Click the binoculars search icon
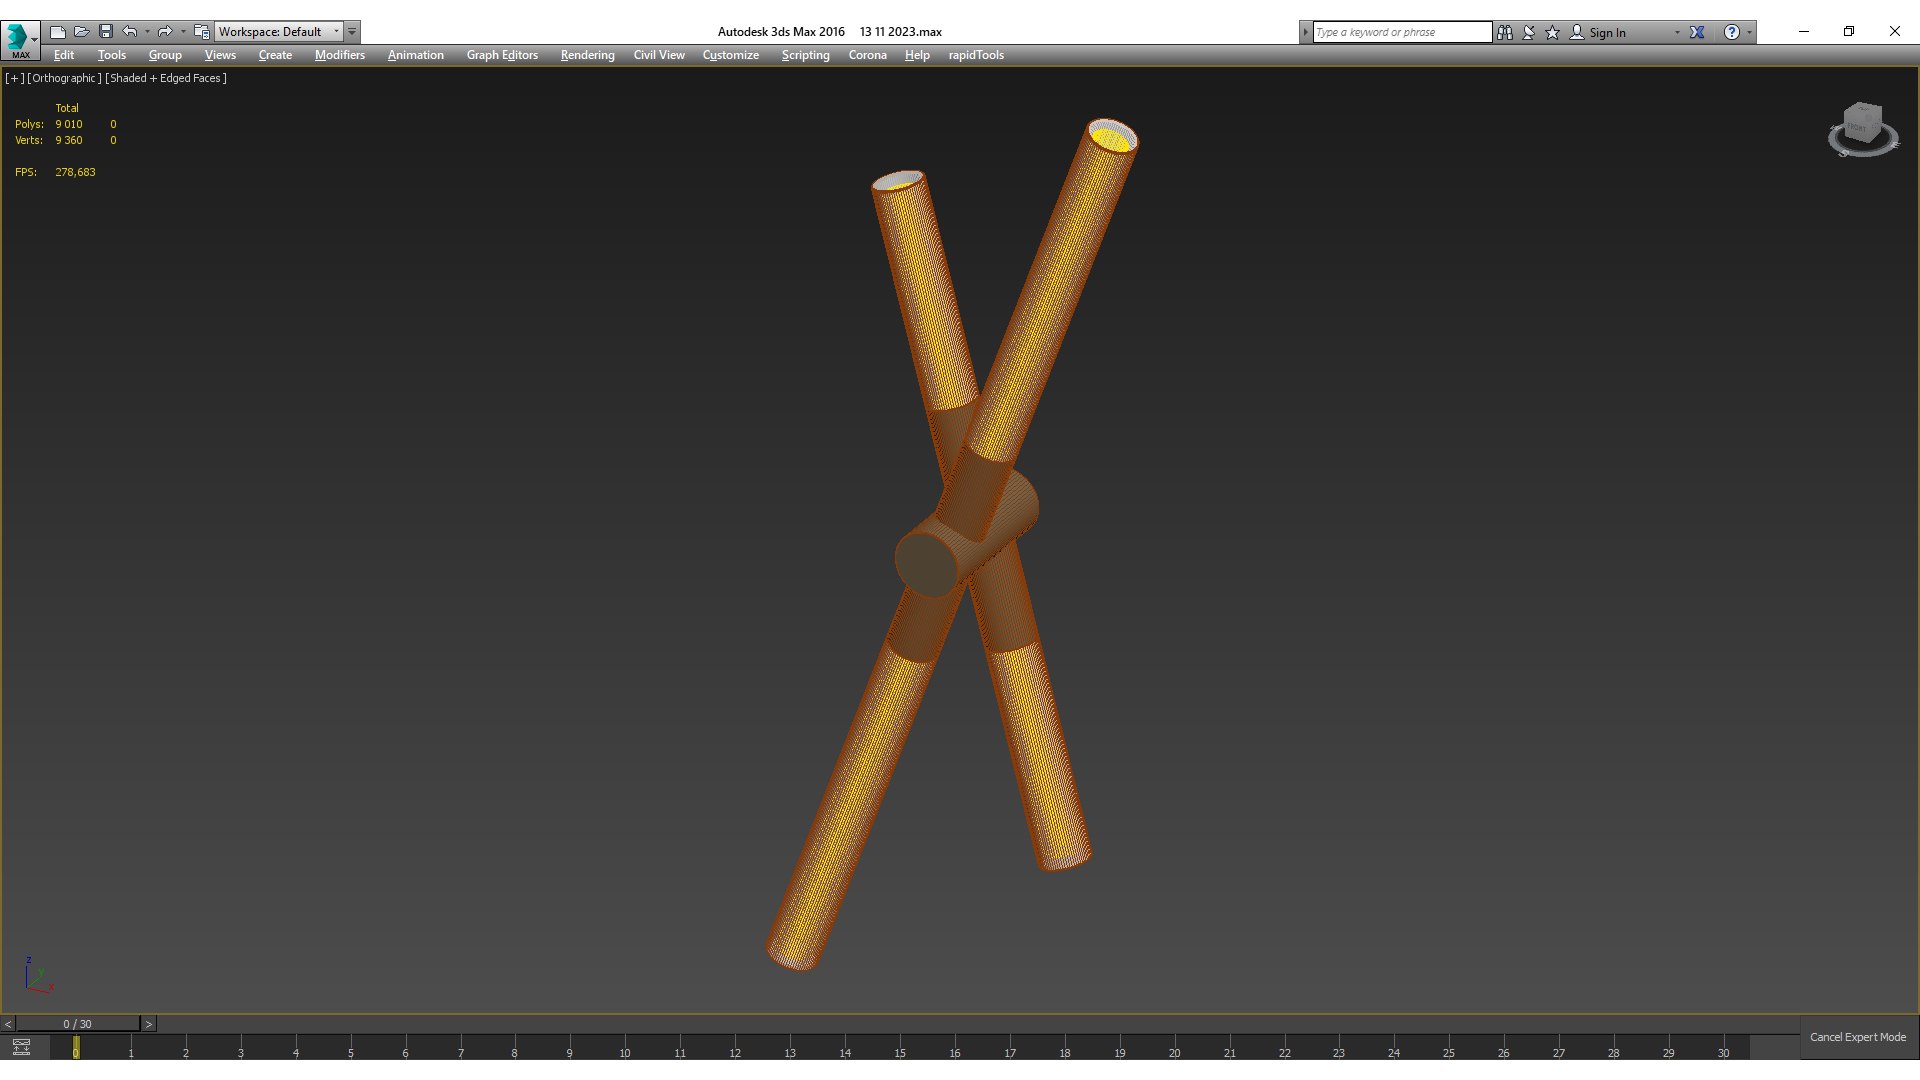The image size is (1920, 1080). pos(1504,32)
